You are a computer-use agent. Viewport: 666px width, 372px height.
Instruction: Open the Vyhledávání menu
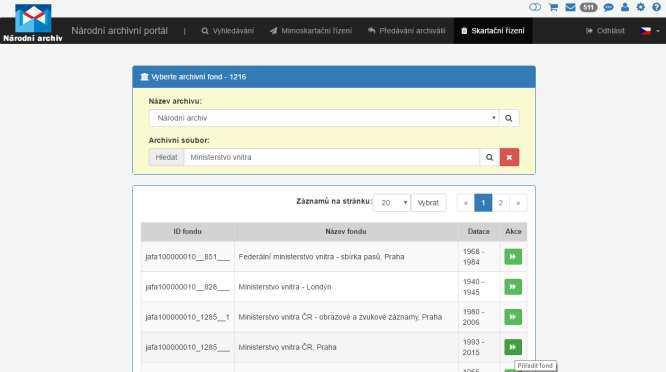point(228,31)
